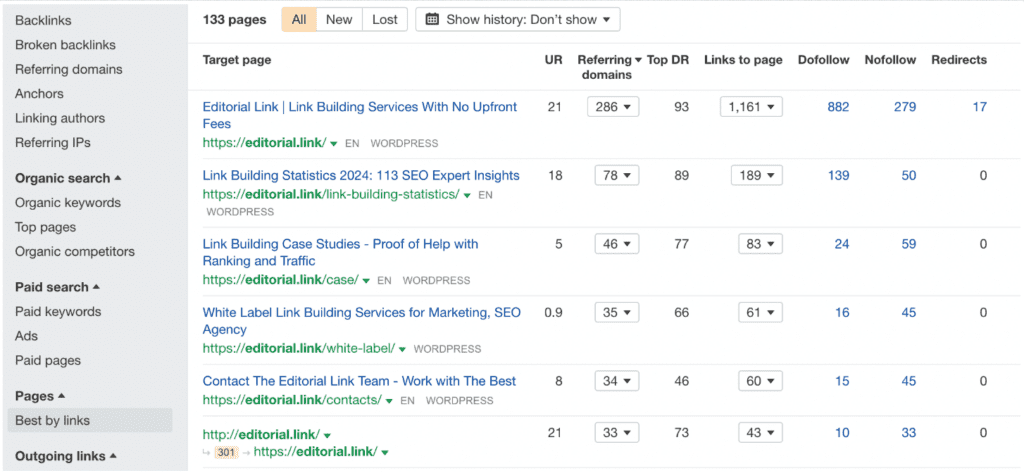The width and height of the screenshot is (1024, 473).
Task: Sort by Nofollow column header
Action: [890, 60]
